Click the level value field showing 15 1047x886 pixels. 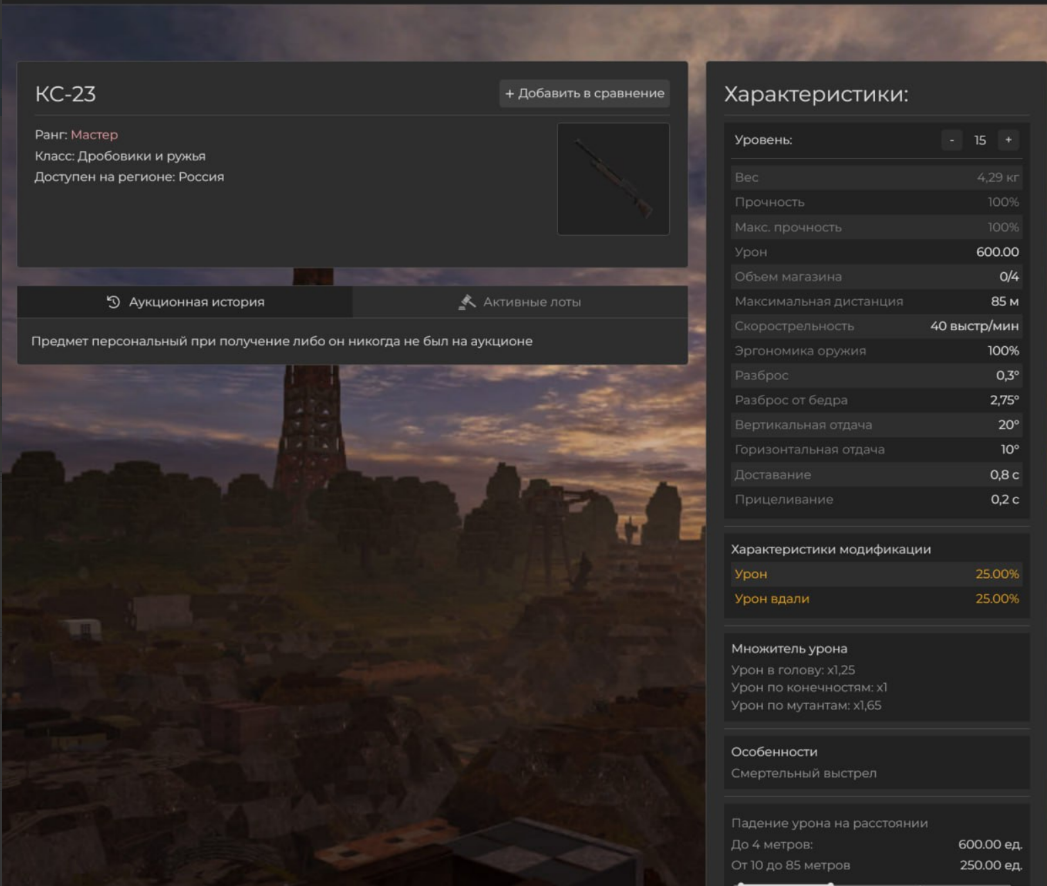click(x=980, y=140)
